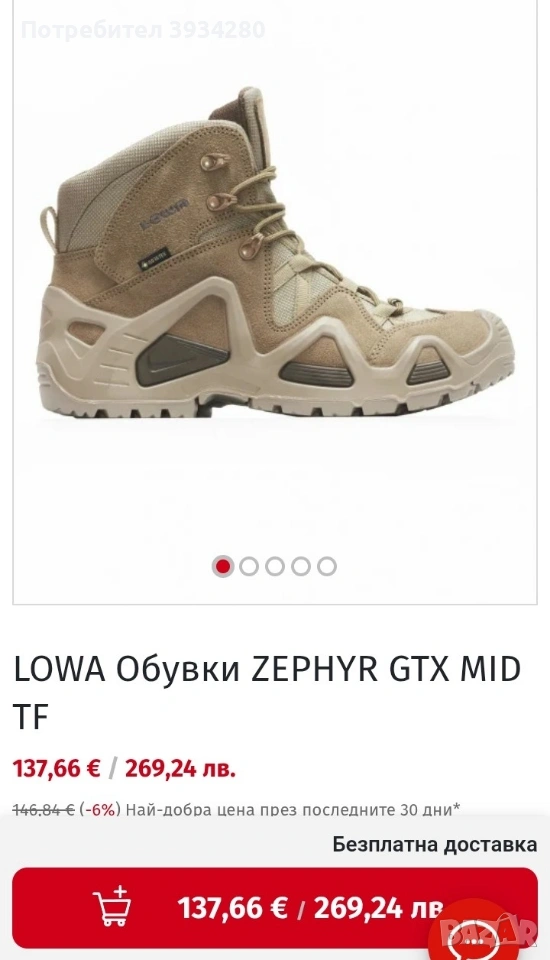The image size is (550, 960).
Task: Open the LOWA ZEPHYR GTX MID TF title
Action: click(267, 692)
